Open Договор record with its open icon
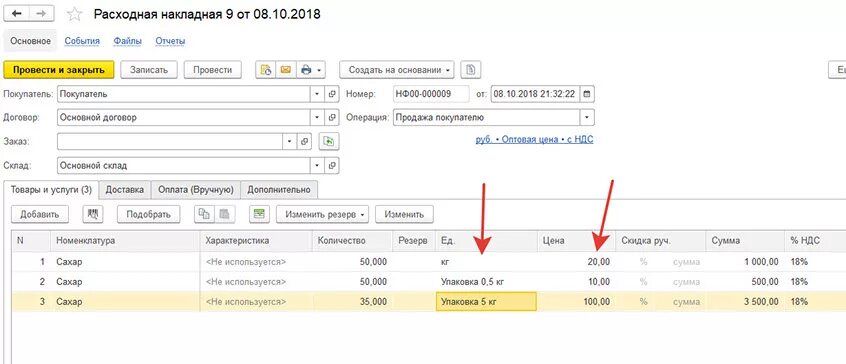Viewport: 846px width, 364px height. pos(332,117)
